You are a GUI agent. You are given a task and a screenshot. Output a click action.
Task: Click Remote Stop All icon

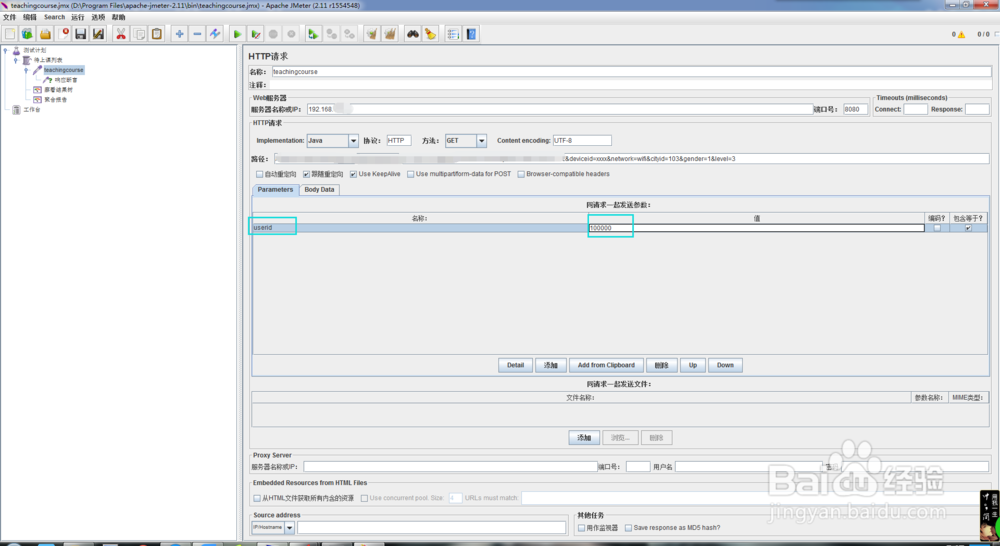pos(331,34)
